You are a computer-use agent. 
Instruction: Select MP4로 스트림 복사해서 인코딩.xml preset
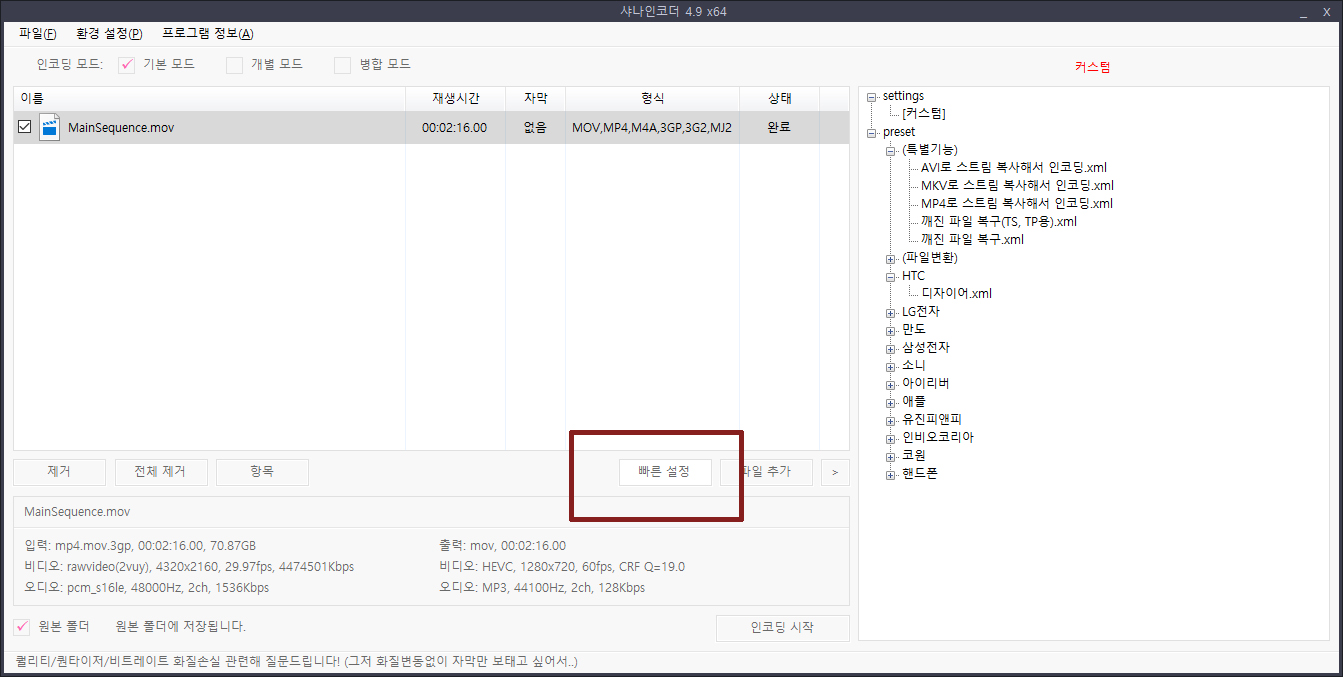(x=1016, y=204)
